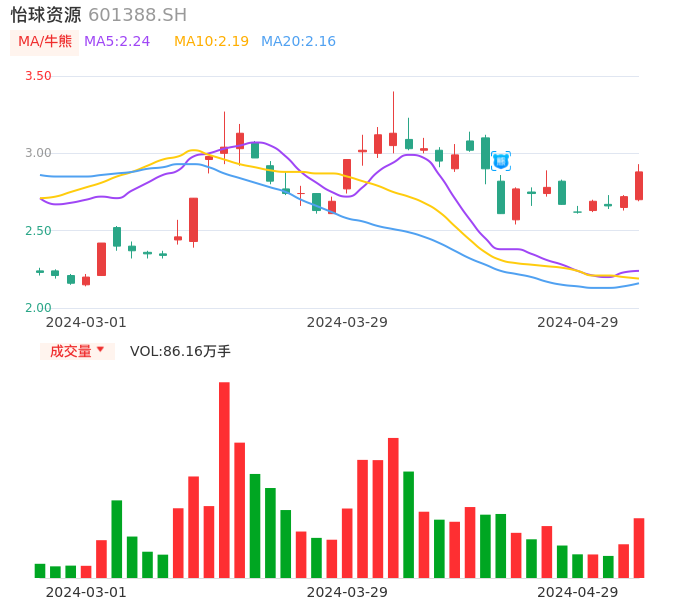Click the blue bear signal marker icon
Image resolution: width=686 pixels, height=606 pixels.
(501, 160)
